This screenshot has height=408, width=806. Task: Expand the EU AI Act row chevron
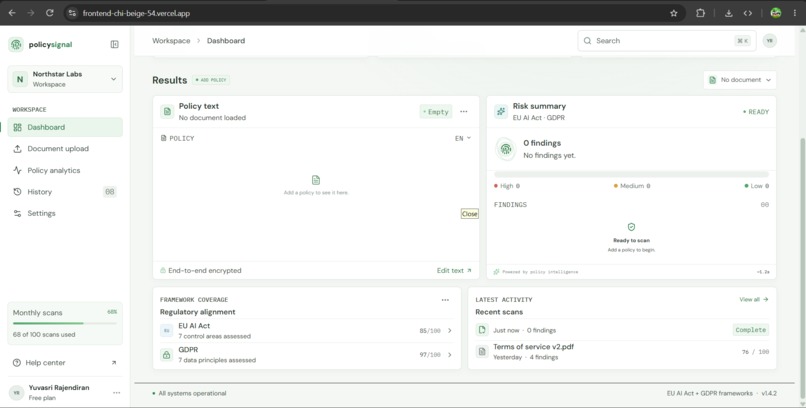(450, 331)
